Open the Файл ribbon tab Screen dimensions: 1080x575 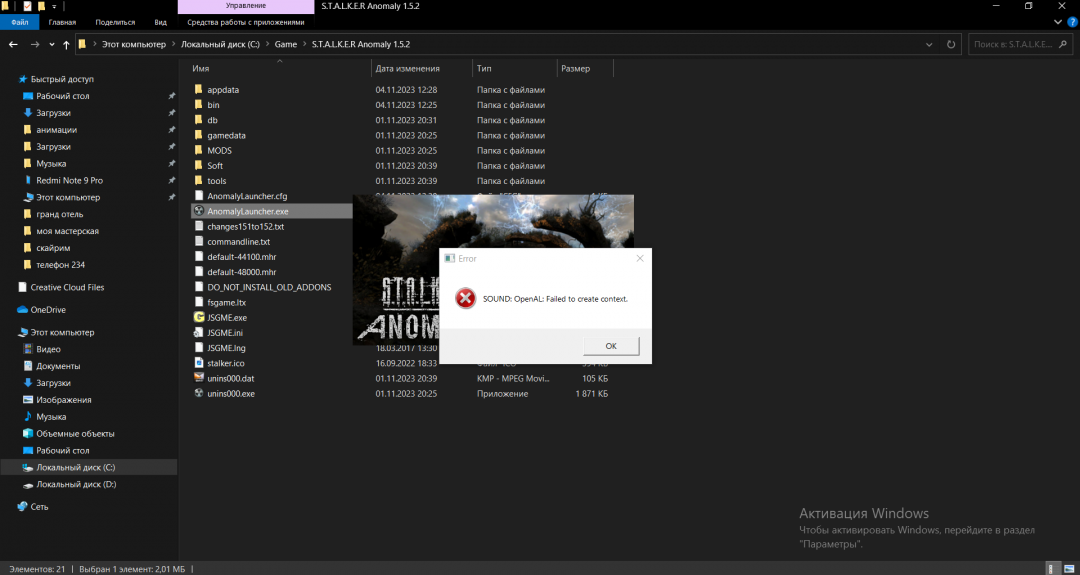pos(20,22)
